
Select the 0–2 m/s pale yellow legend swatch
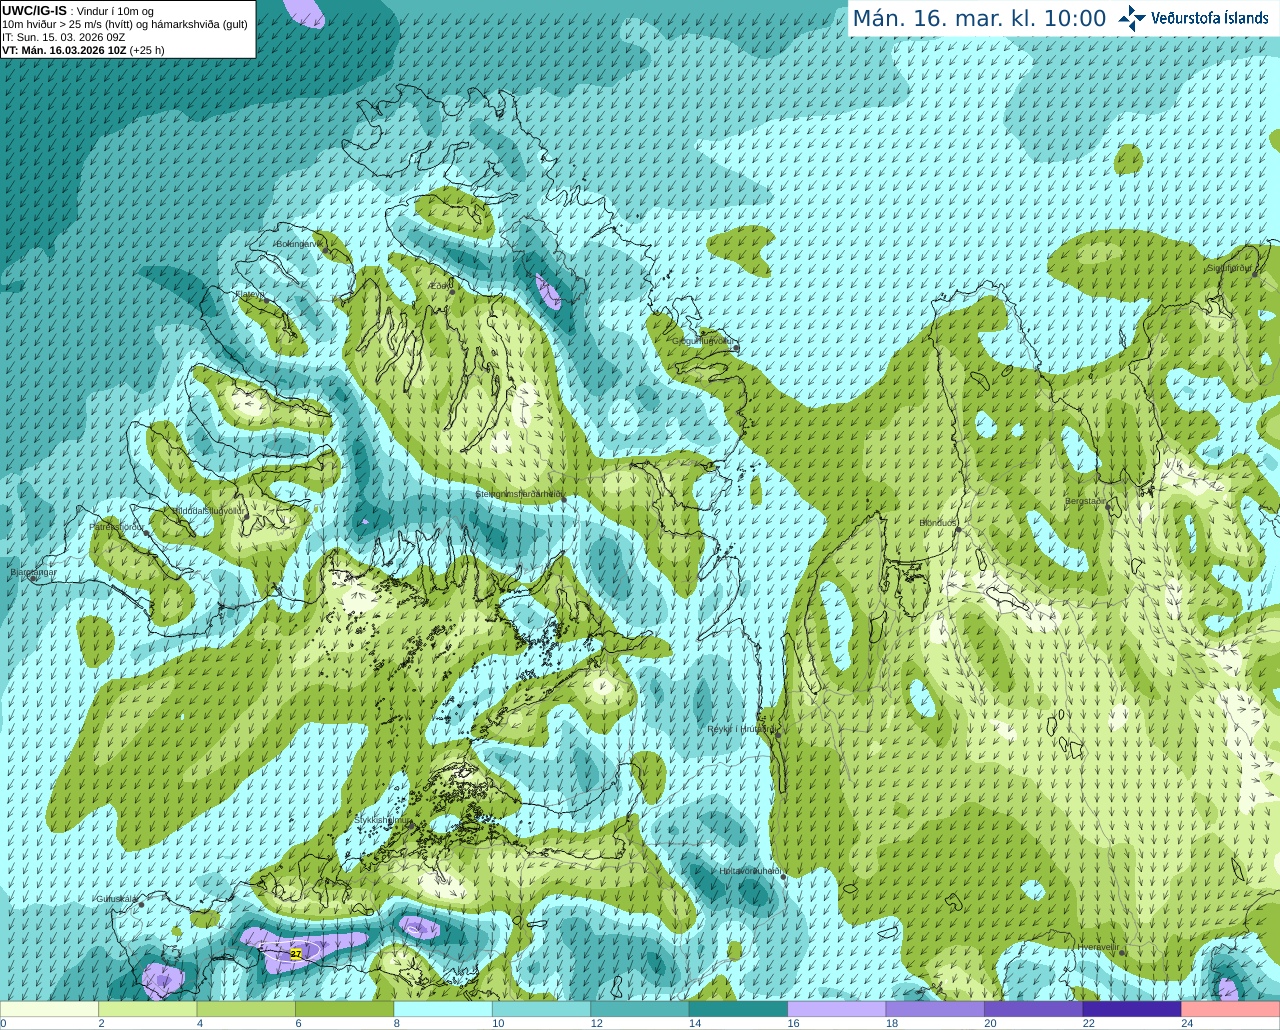(49, 1009)
